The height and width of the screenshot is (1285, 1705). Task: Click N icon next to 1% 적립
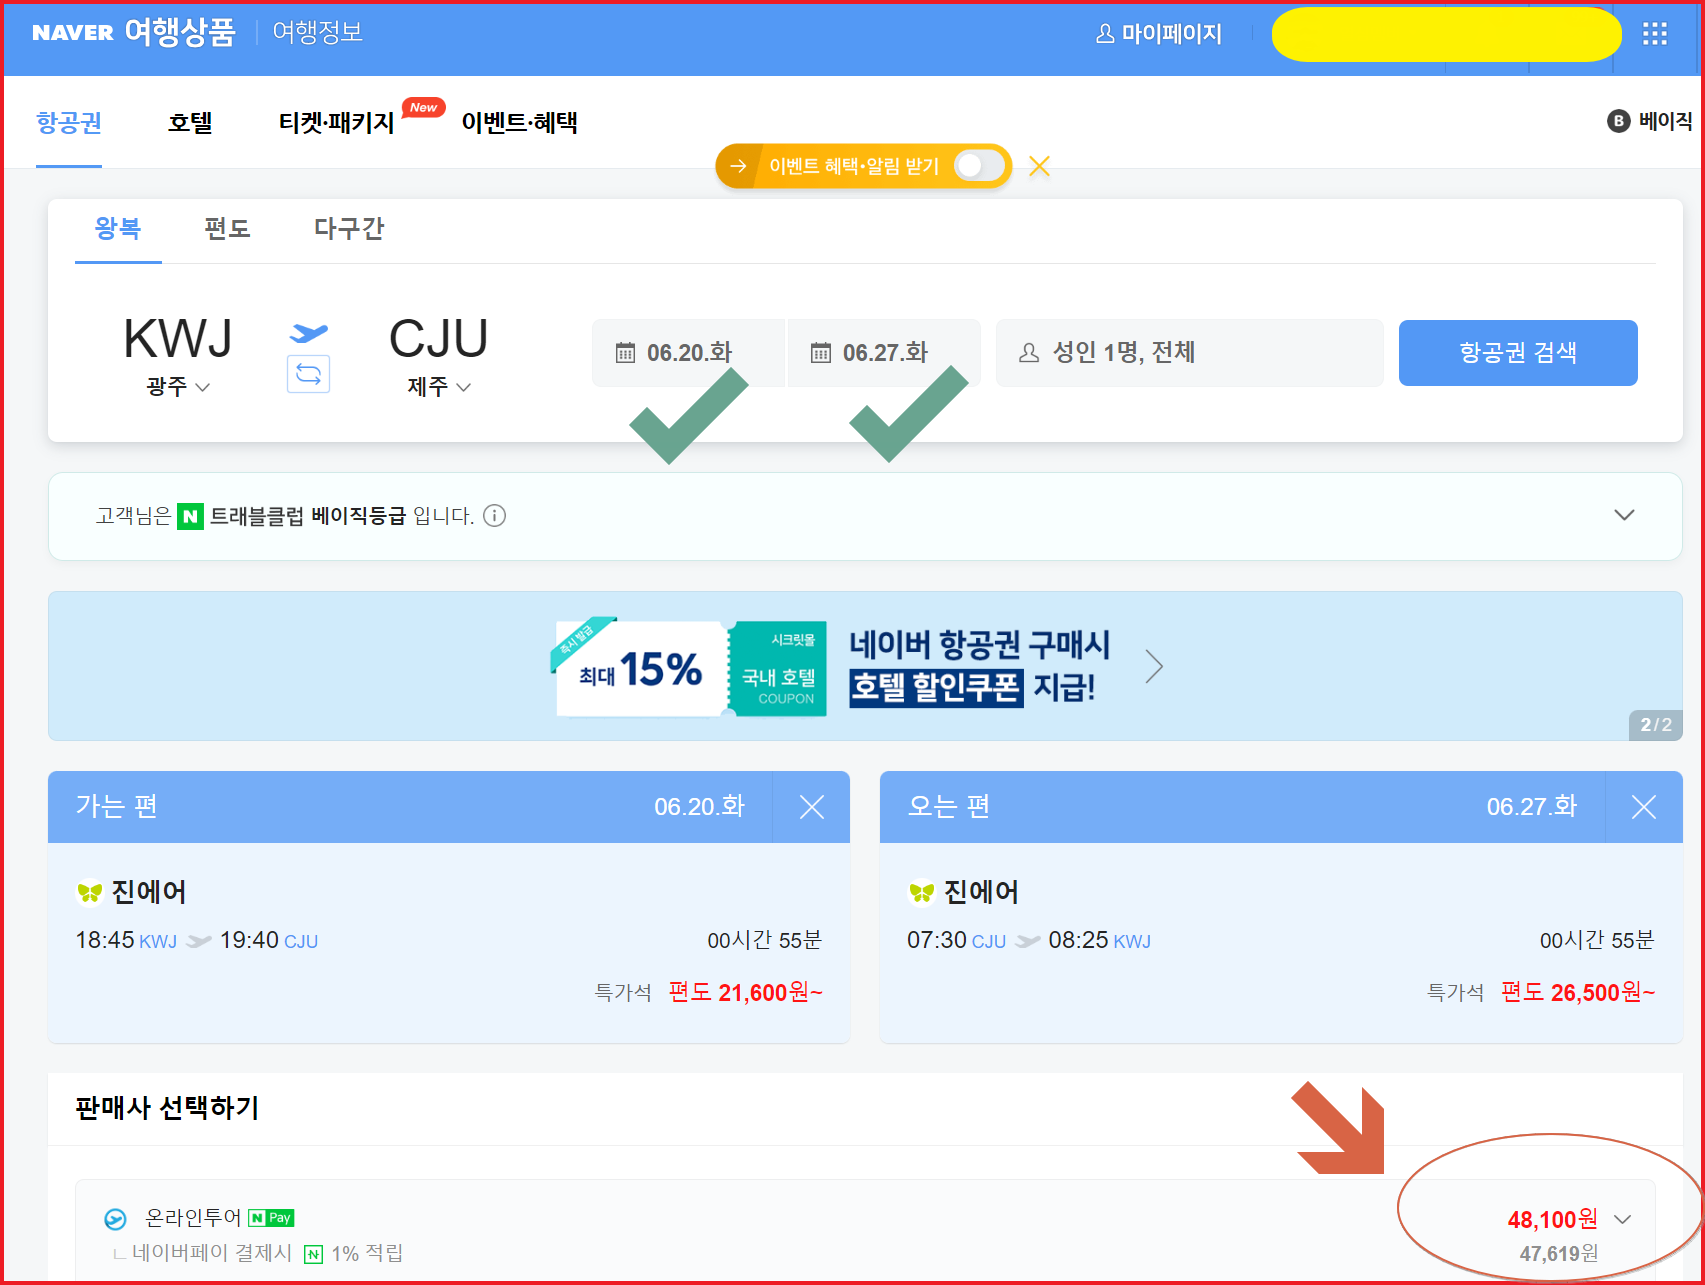point(313,1254)
